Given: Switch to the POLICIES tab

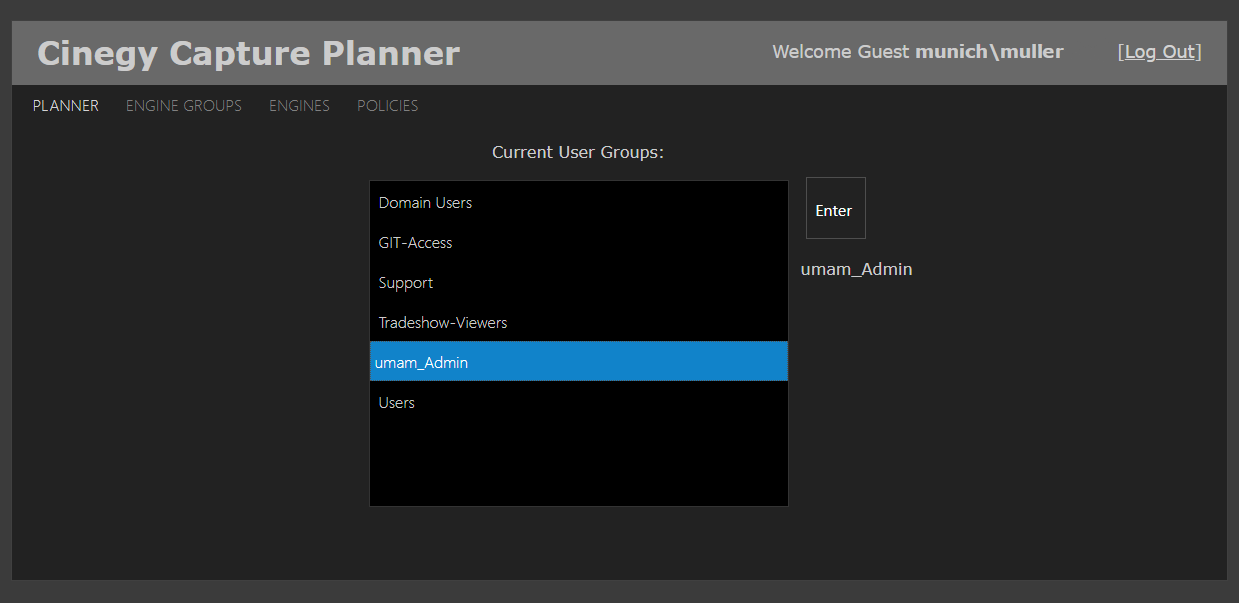Looking at the screenshot, I should pos(387,105).
